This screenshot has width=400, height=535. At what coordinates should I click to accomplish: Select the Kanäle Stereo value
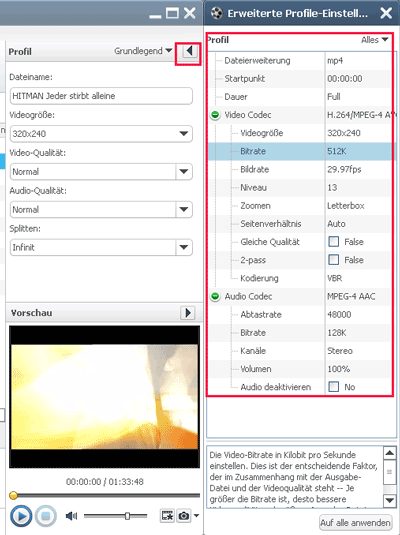(340, 350)
